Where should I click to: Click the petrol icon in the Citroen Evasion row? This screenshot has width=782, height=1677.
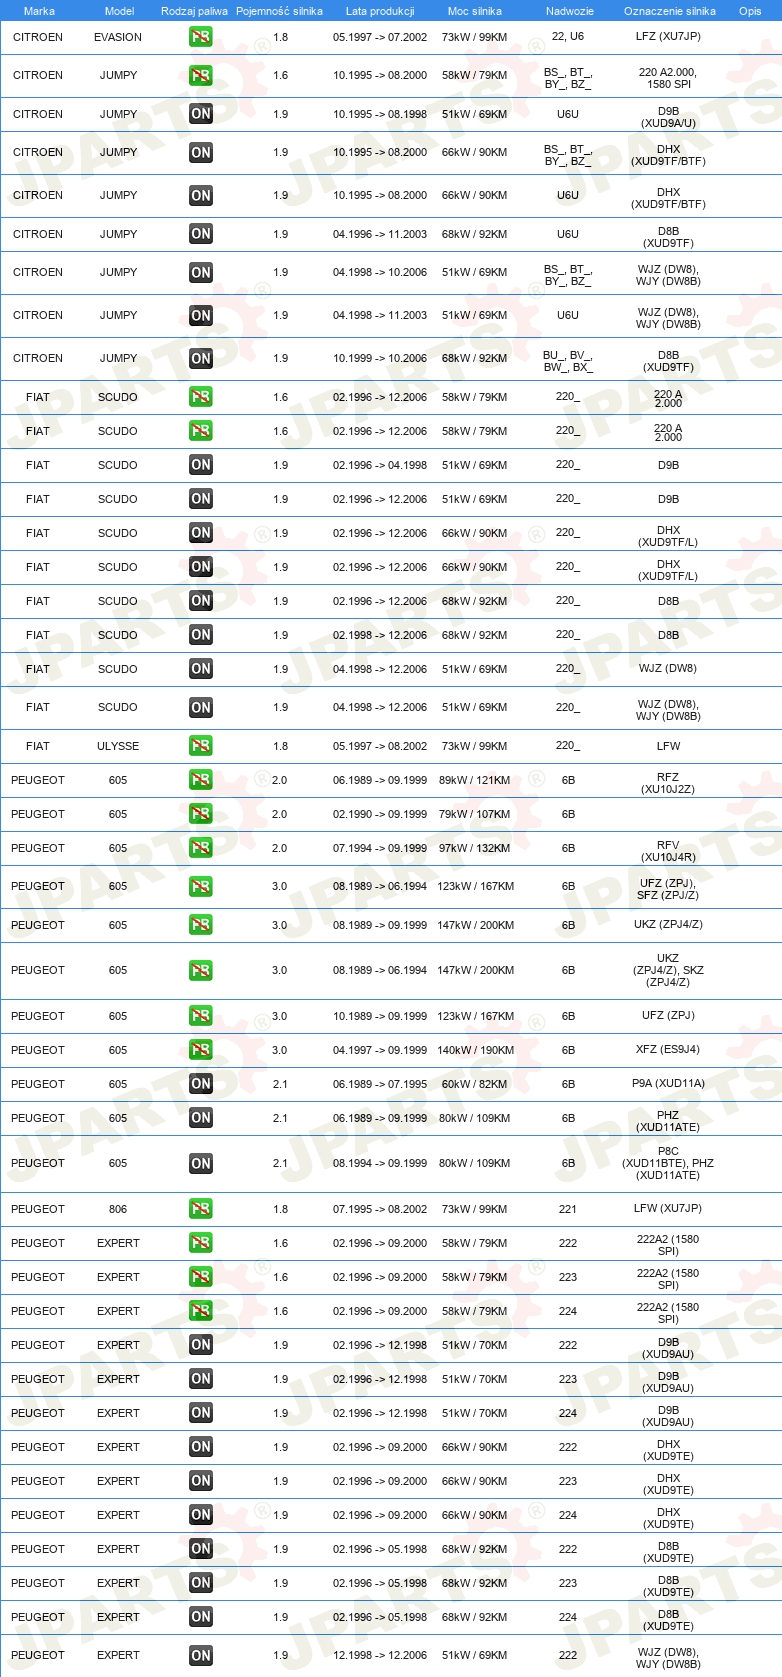(201, 37)
